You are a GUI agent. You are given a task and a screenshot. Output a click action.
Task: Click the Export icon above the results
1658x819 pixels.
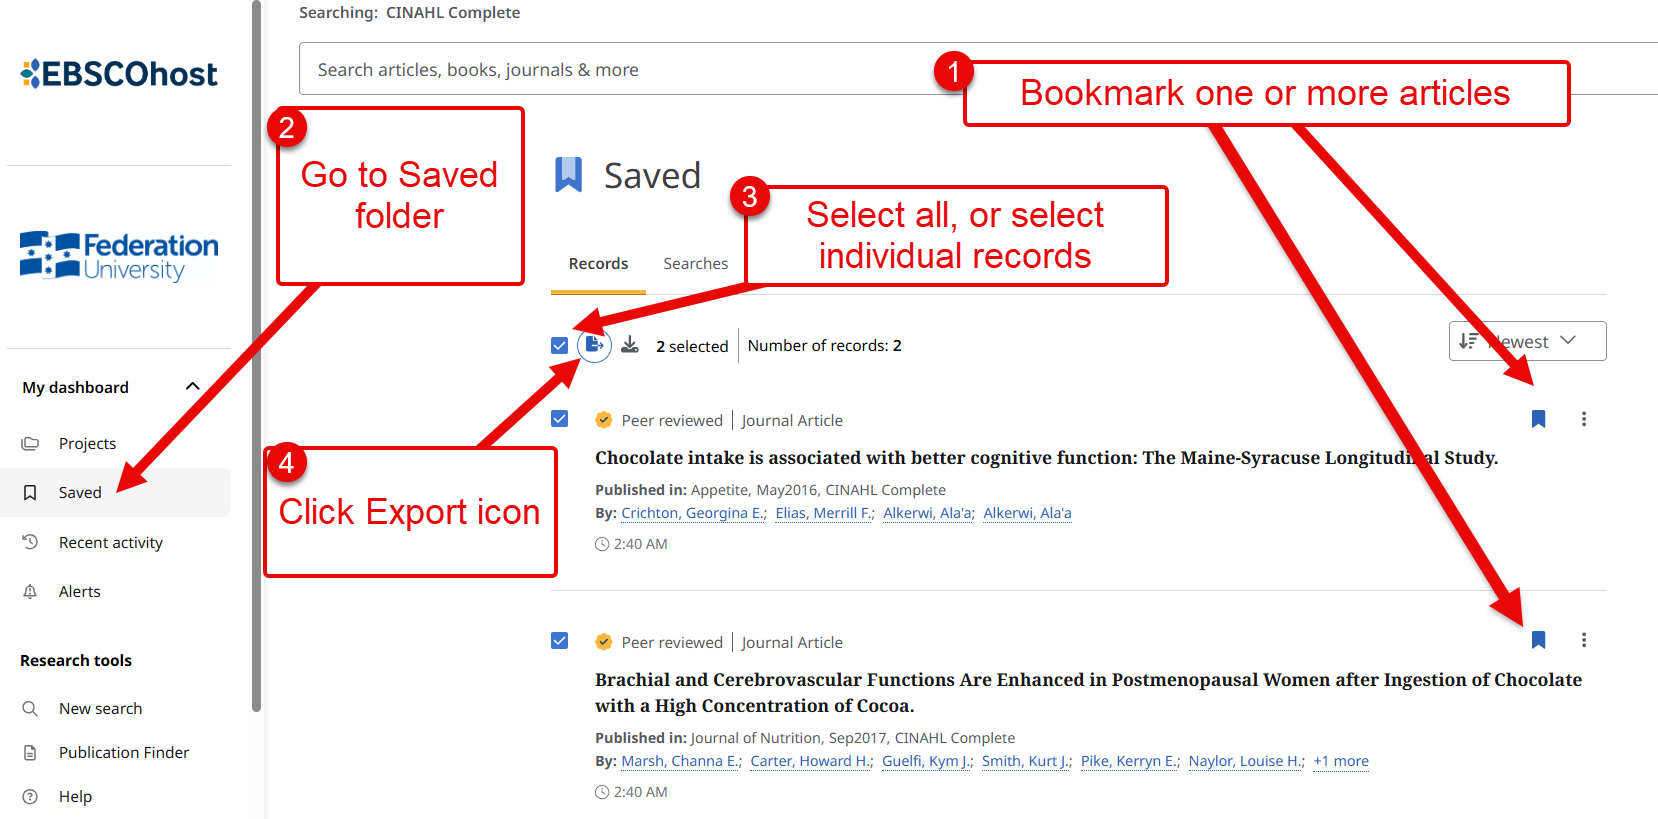pos(594,344)
